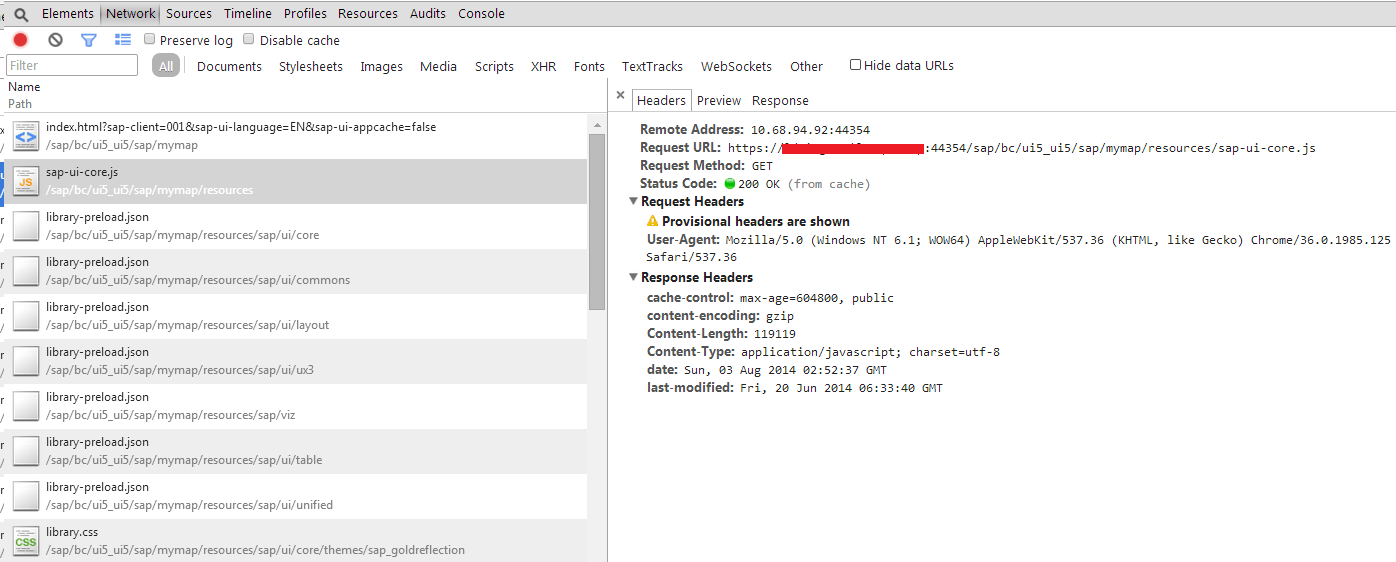Viewport: 1396px width, 562px height.
Task: Select the Response tab
Action: [780, 101]
